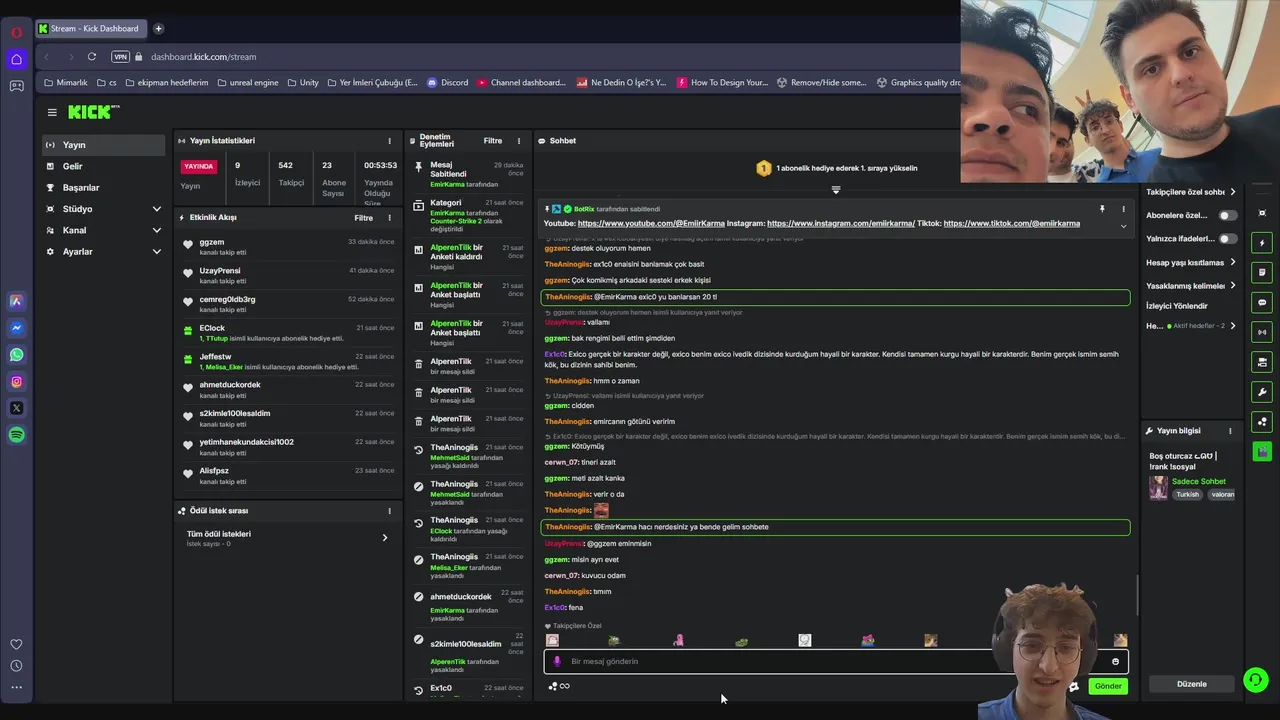Open pinned message three-dot menu
The width and height of the screenshot is (1280, 720).
(x=1123, y=209)
